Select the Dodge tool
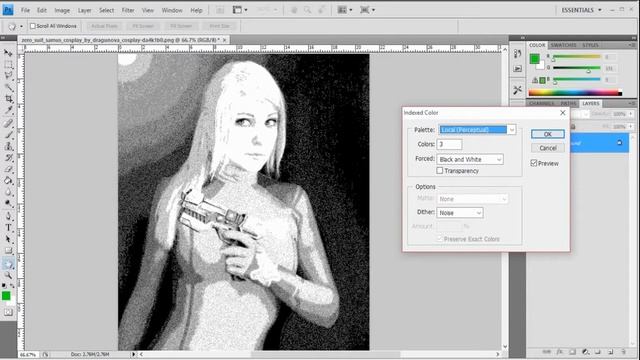This screenshot has height=360, width=640. (8, 203)
